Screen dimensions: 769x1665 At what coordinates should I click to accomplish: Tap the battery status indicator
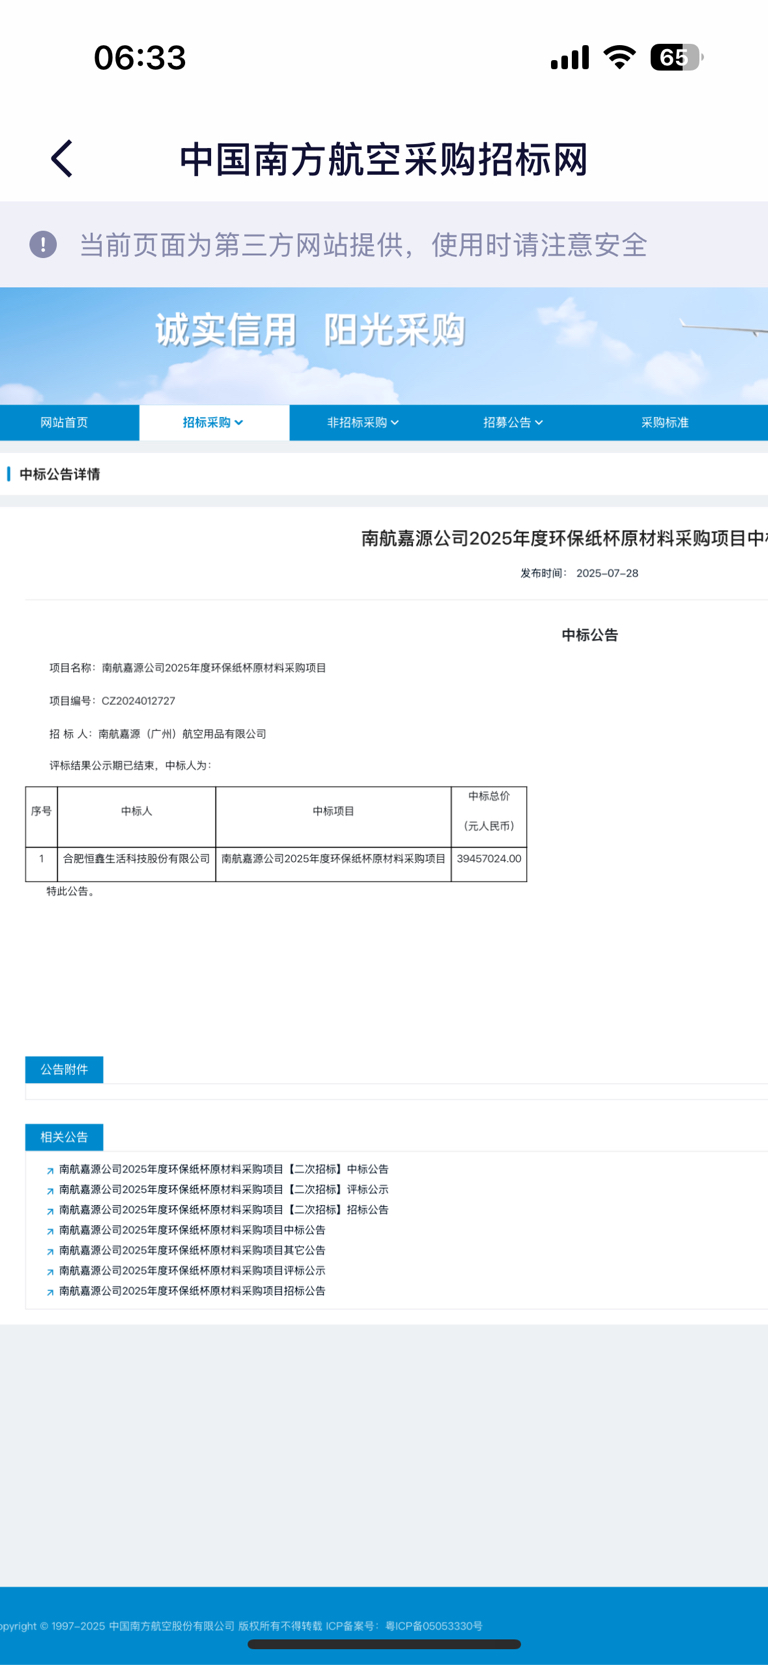click(x=677, y=57)
